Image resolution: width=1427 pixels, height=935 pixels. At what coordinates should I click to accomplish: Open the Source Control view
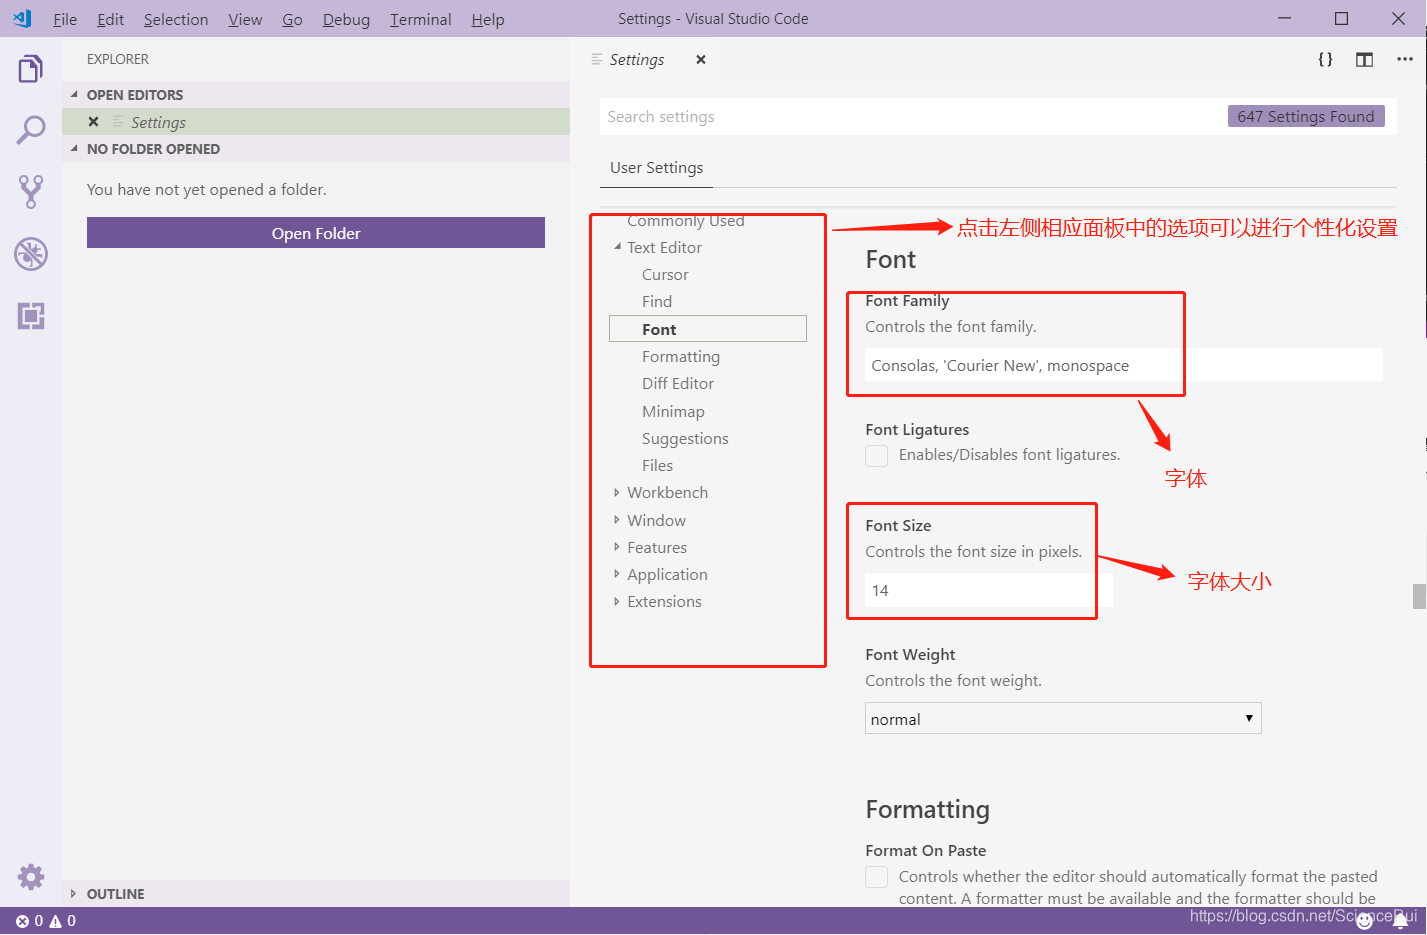(x=31, y=192)
